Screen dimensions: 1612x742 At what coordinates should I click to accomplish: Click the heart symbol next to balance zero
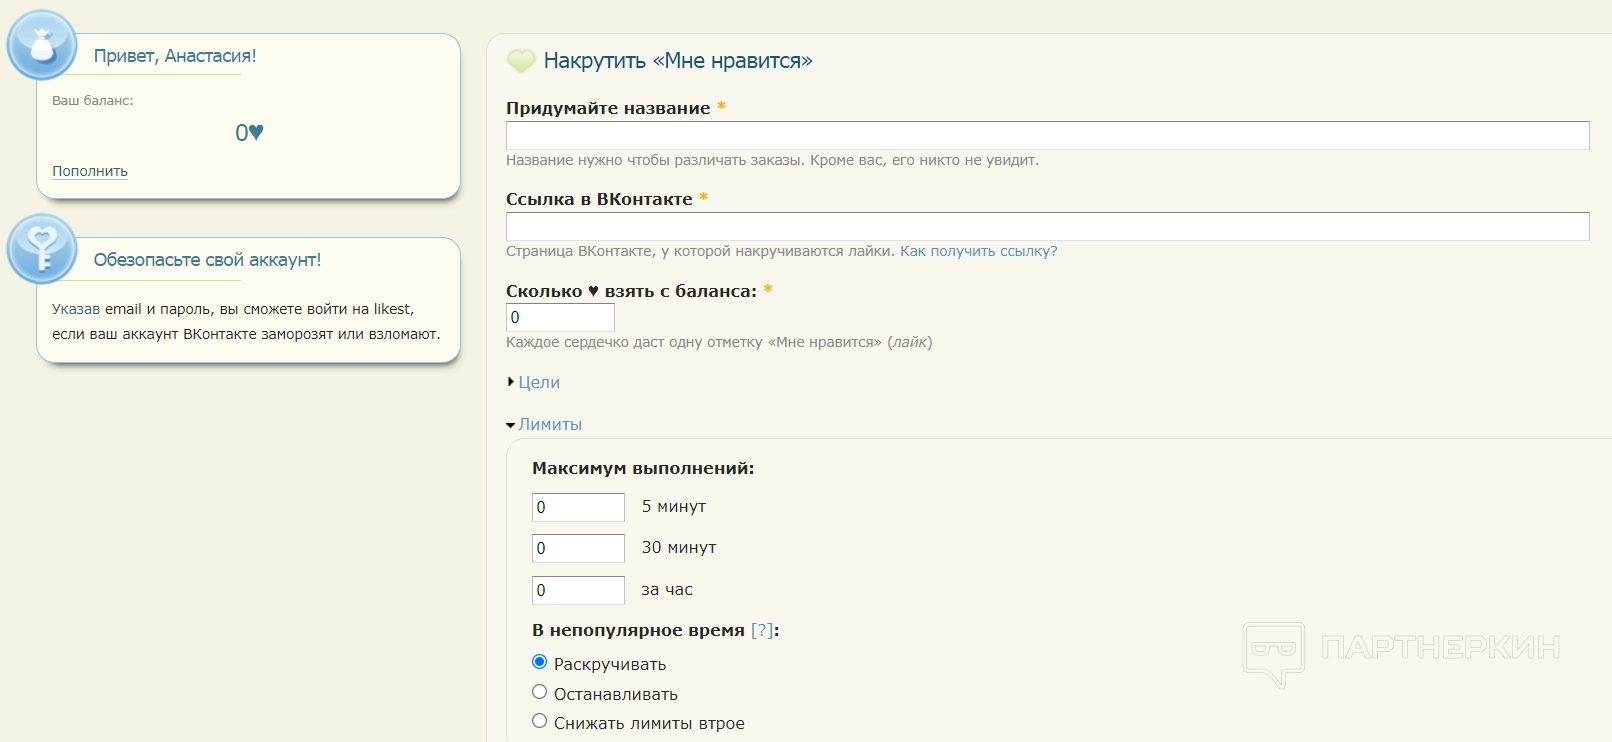(x=257, y=132)
